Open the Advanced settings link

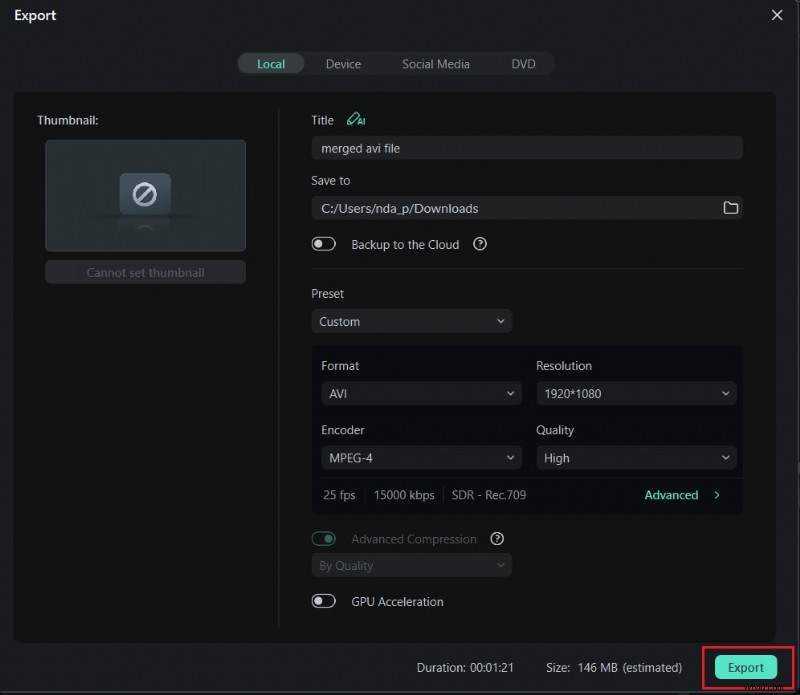click(672, 495)
